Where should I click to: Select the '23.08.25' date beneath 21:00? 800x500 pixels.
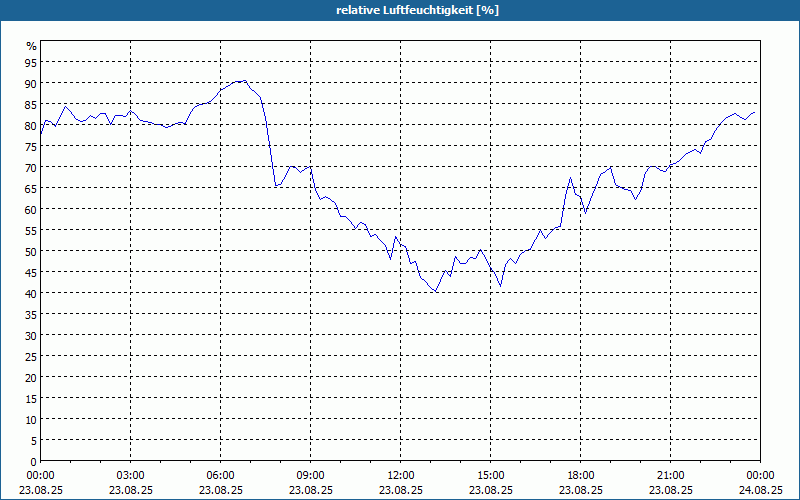670,490
